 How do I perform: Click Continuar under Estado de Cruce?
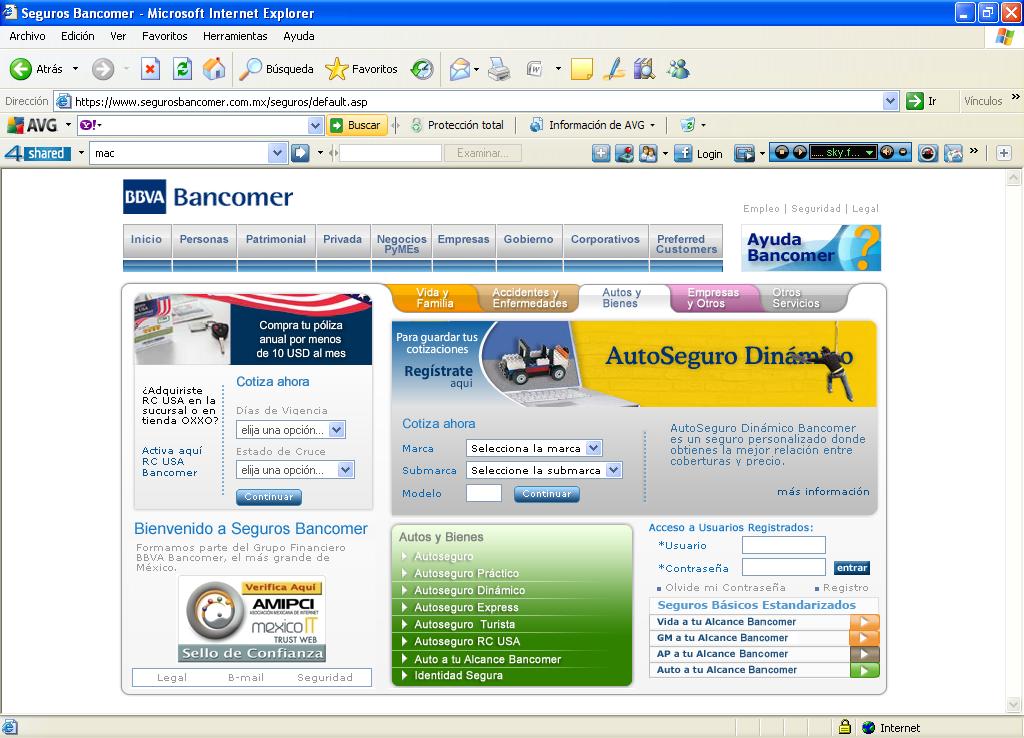(269, 497)
